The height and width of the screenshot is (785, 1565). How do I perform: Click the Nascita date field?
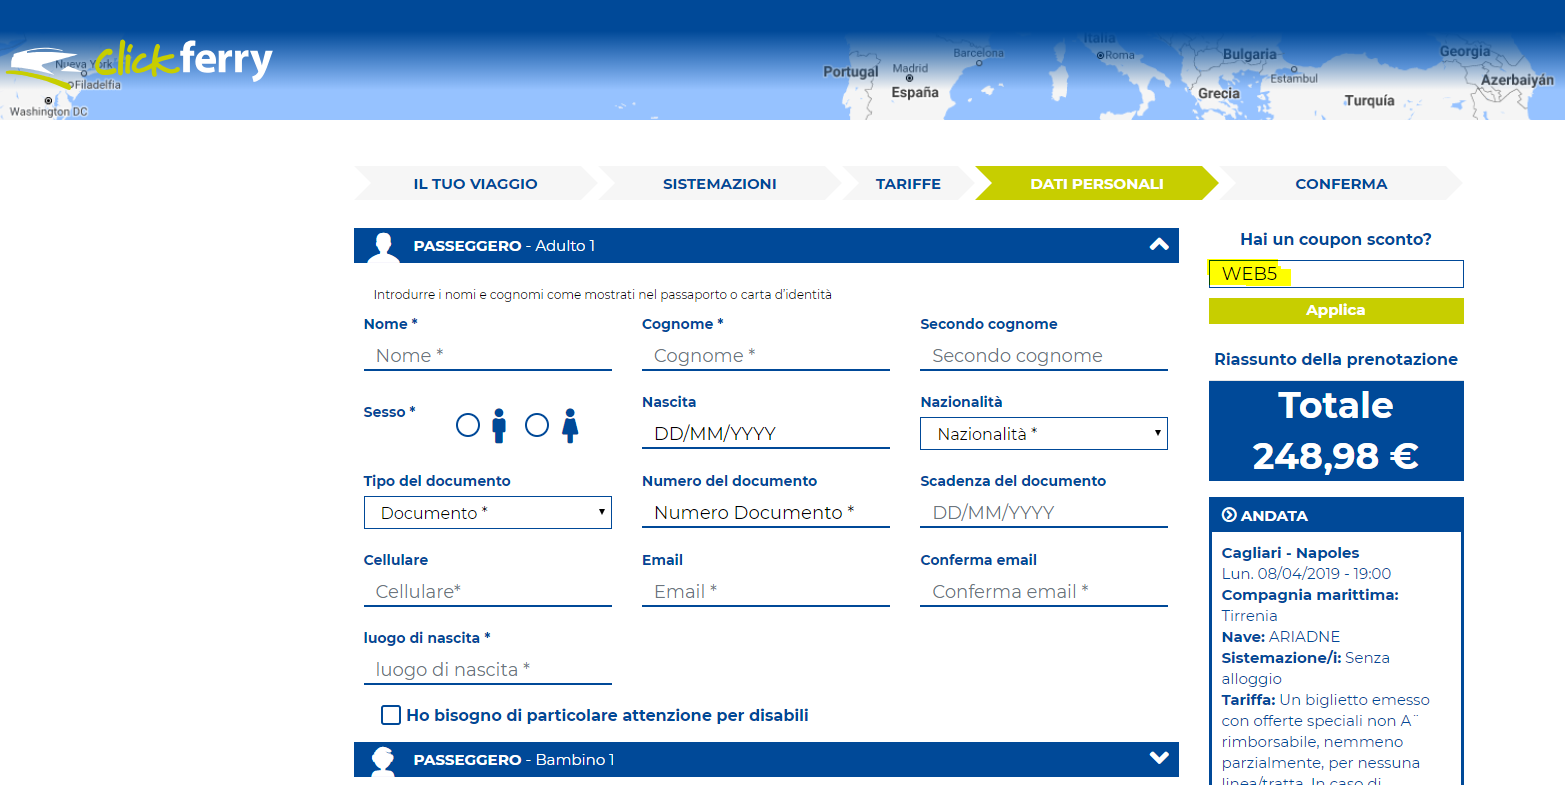pos(766,434)
